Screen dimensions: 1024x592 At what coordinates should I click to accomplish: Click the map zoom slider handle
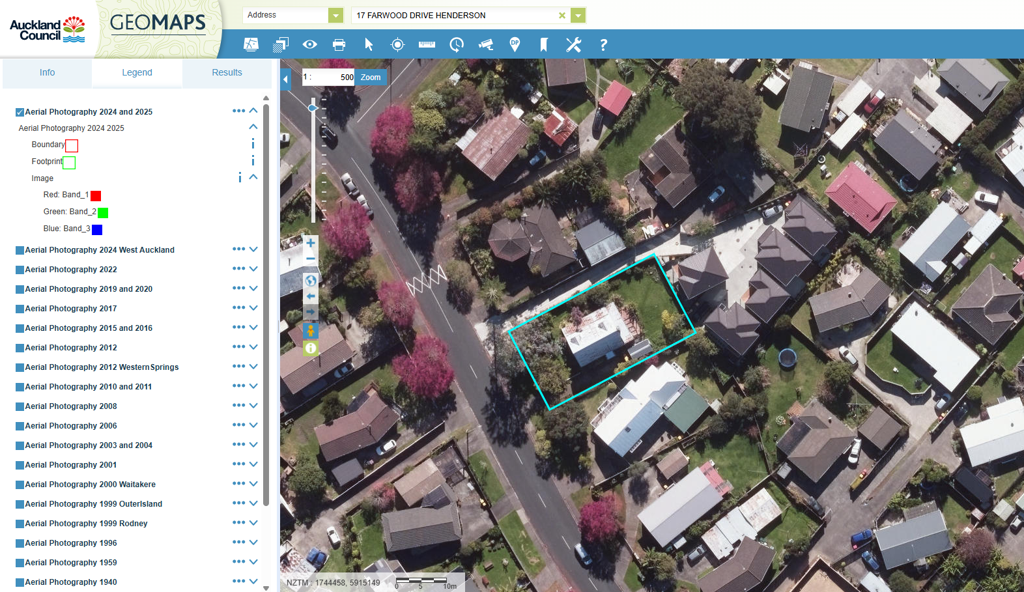click(313, 107)
